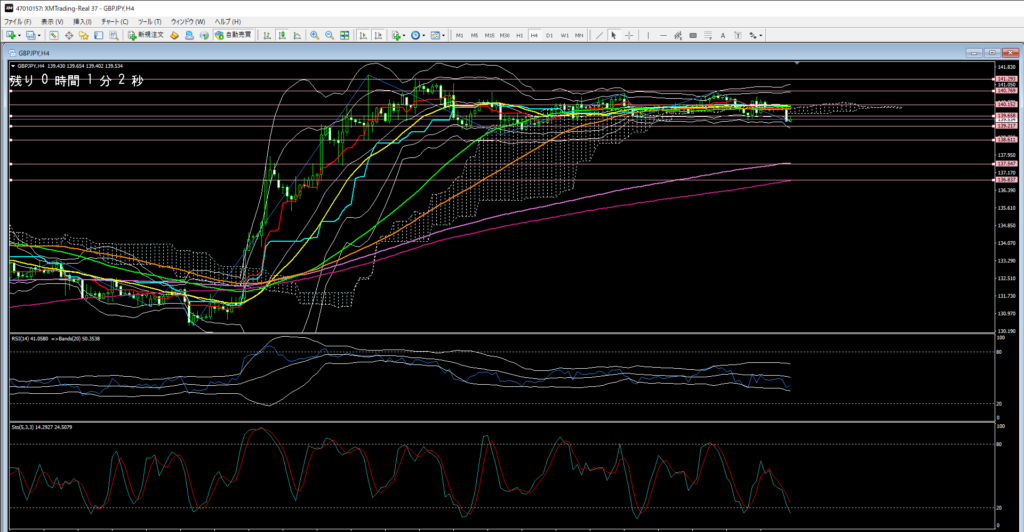Switch timeframe to M1
Viewport: 1024px width, 532px height.
coord(459,35)
